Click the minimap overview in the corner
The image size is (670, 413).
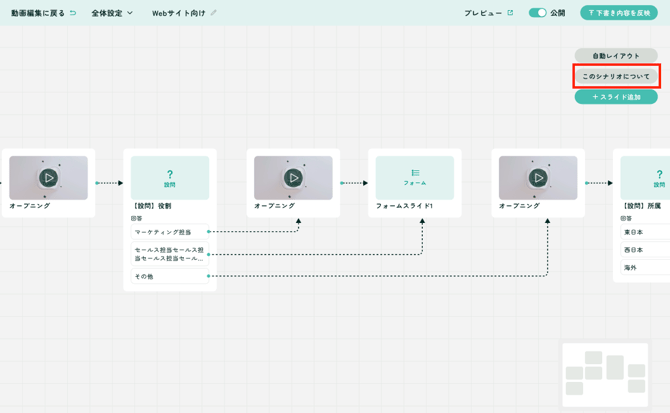tap(605, 374)
